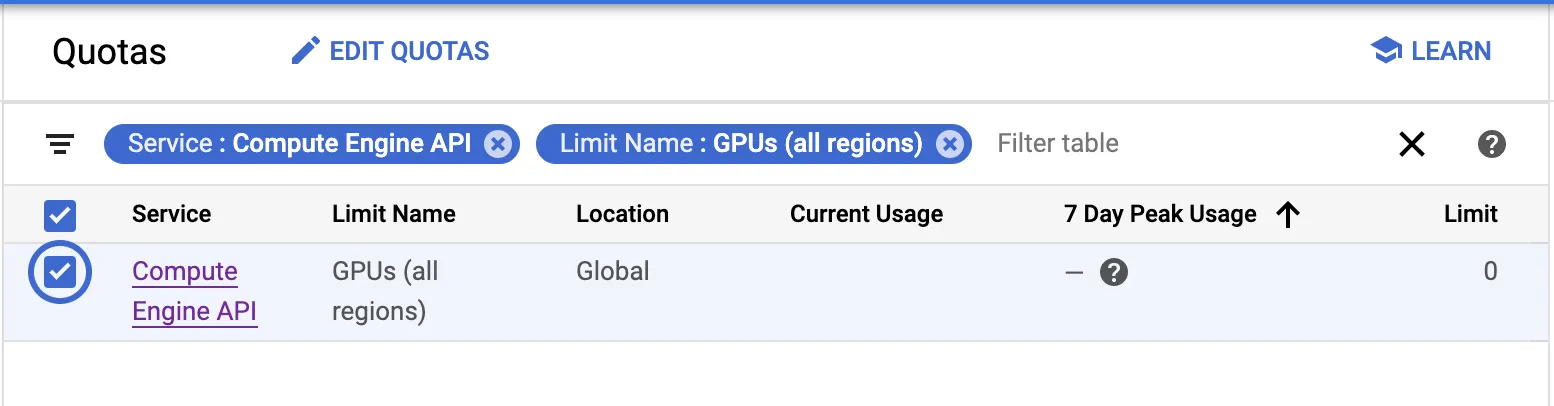Open the filter list icon
Viewport: 1554px width, 406px height.
[x=60, y=144]
